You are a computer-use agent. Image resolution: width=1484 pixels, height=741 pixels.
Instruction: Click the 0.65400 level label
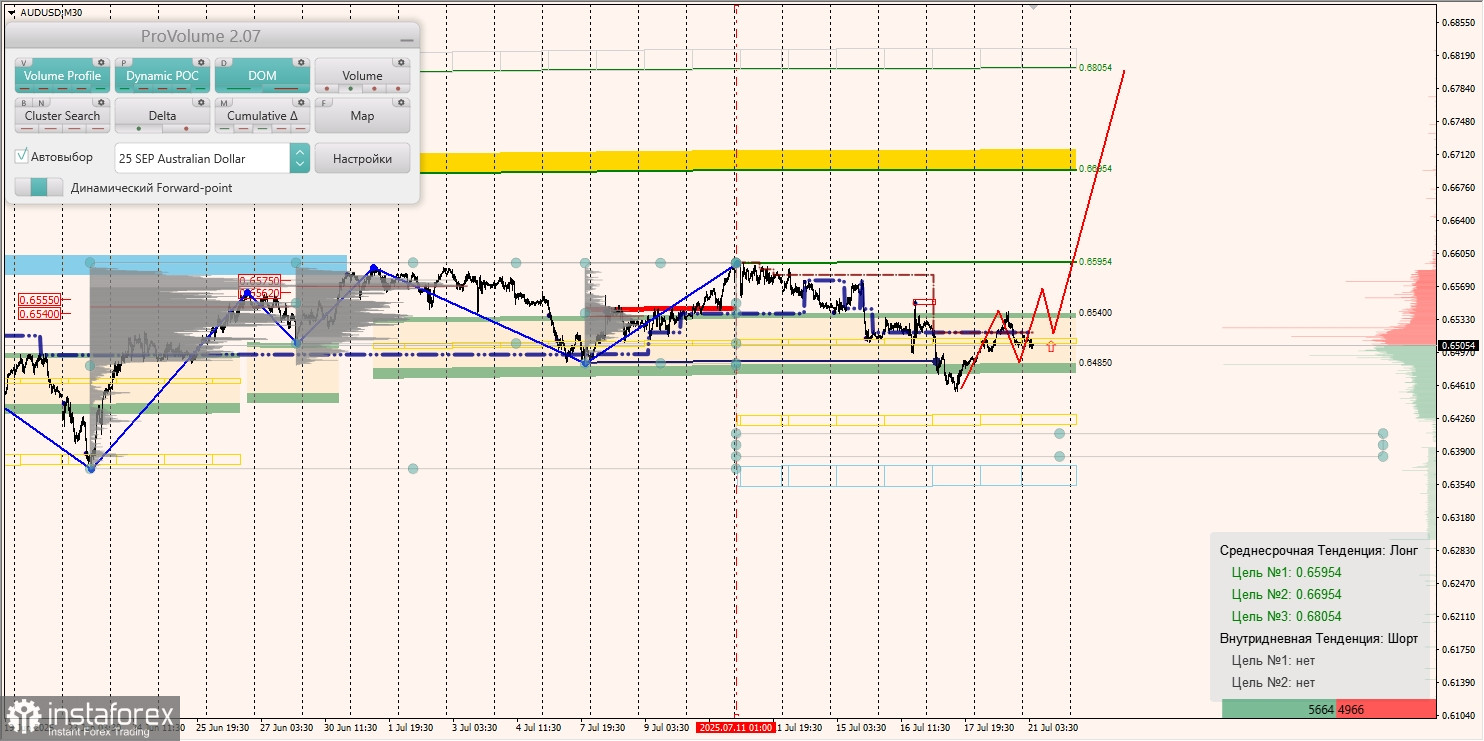click(x=1095, y=312)
